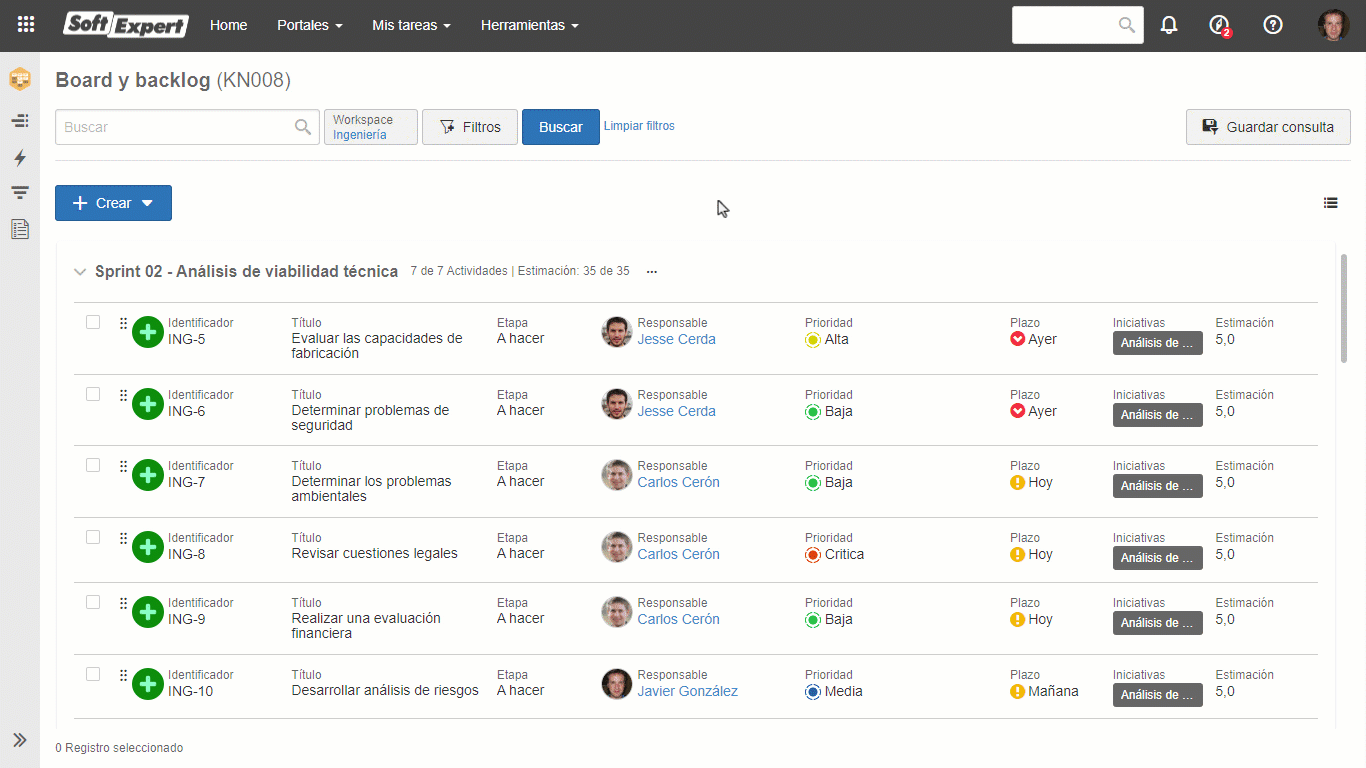This screenshot has height=768, width=1366.
Task: Open the Análisis de... initiative tag for ING-5
Action: pyautogui.click(x=1158, y=343)
